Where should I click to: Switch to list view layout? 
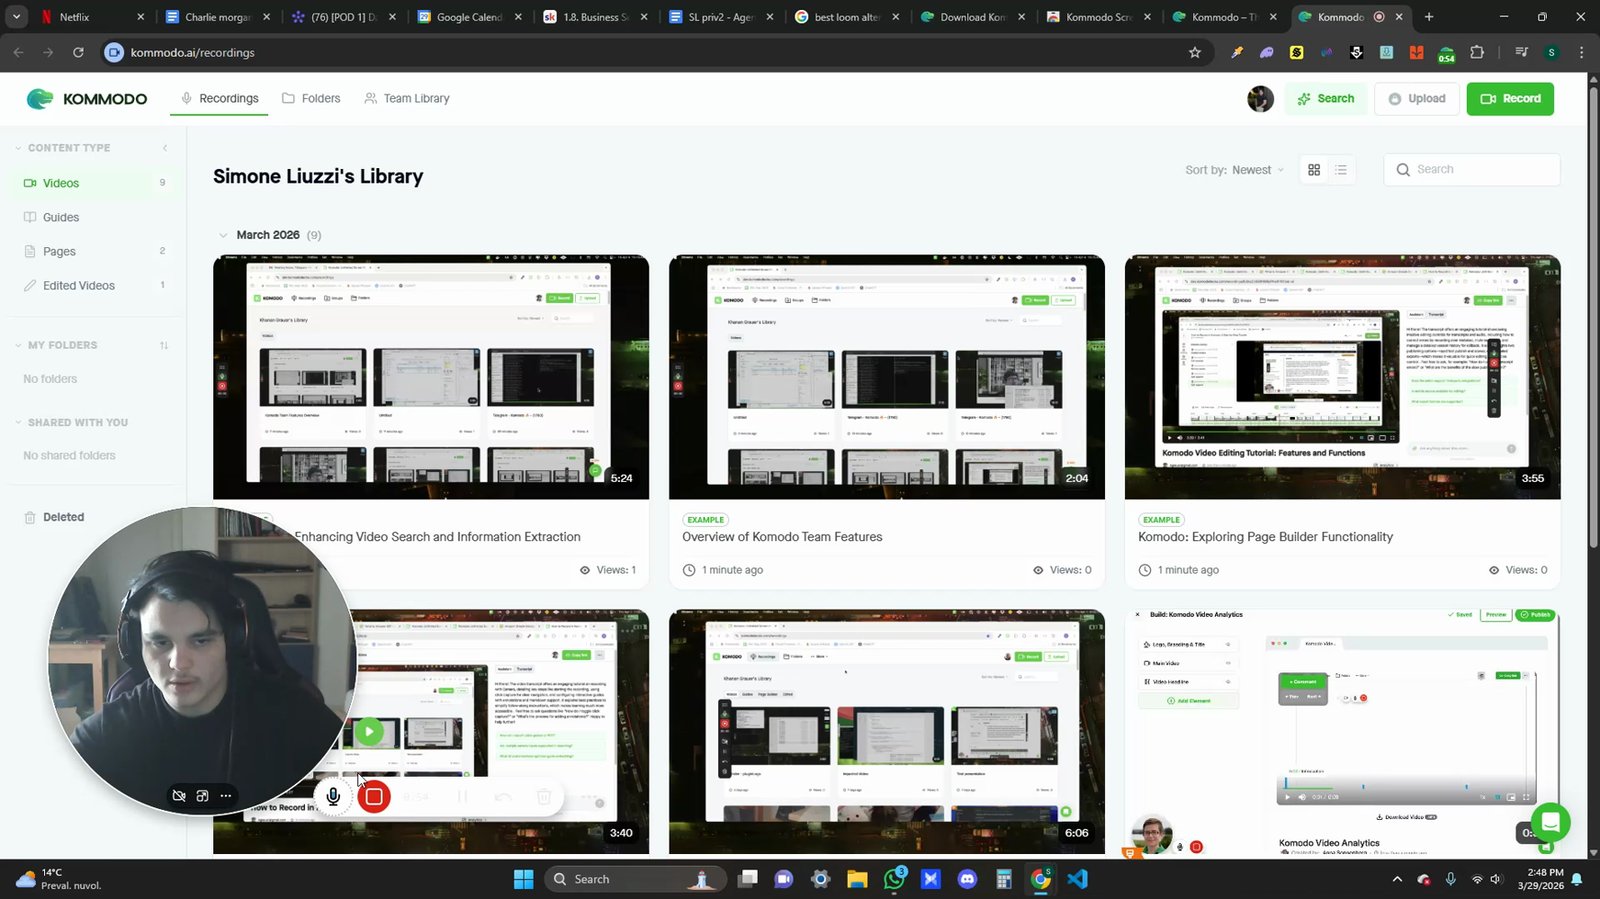[1341, 170]
